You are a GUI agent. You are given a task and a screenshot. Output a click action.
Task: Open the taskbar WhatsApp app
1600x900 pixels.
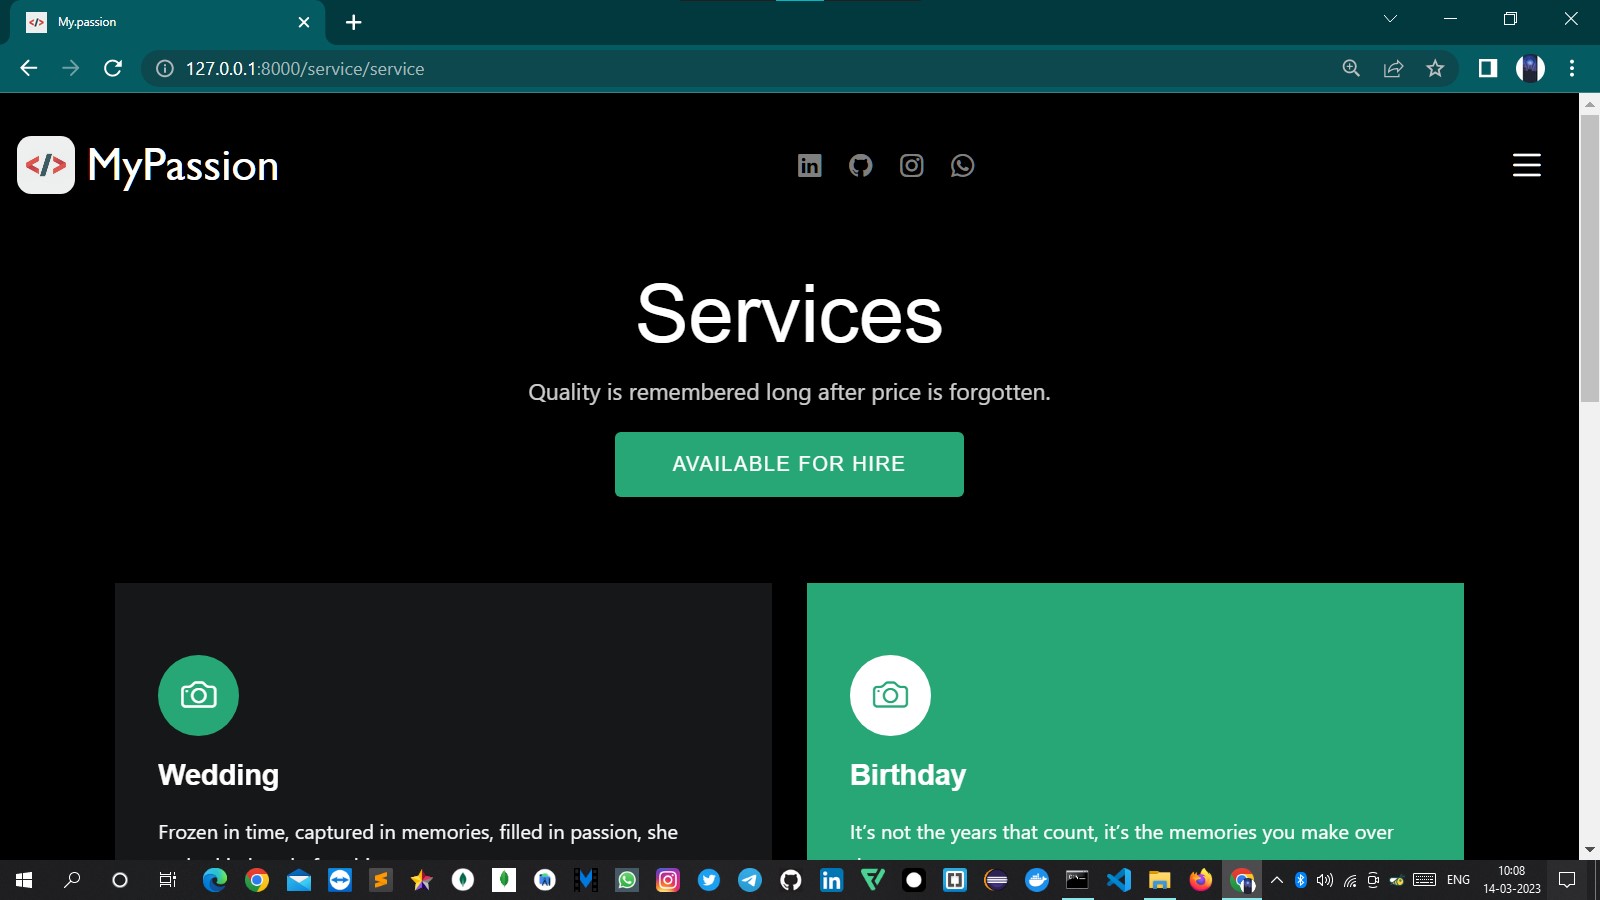[627, 880]
